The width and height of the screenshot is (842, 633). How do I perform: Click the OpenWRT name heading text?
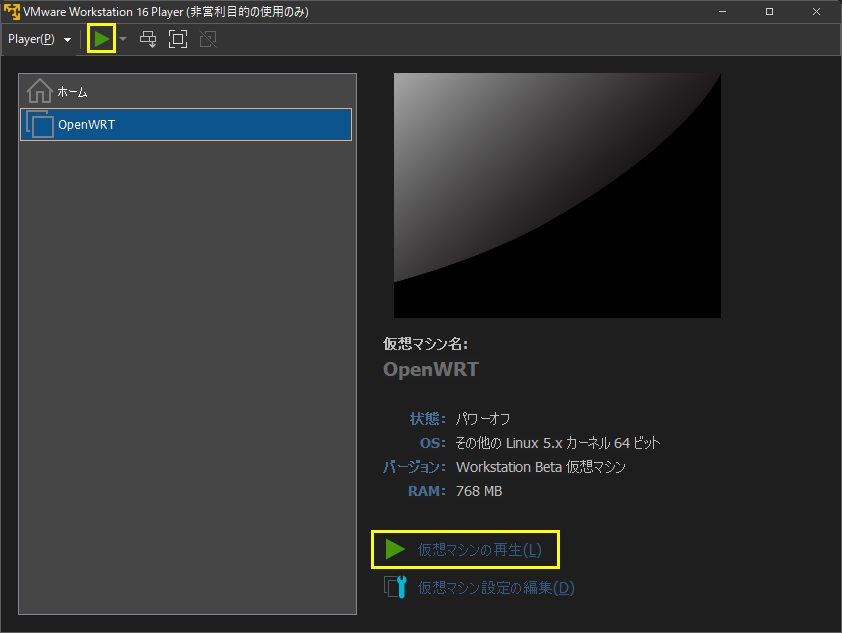[431, 369]
